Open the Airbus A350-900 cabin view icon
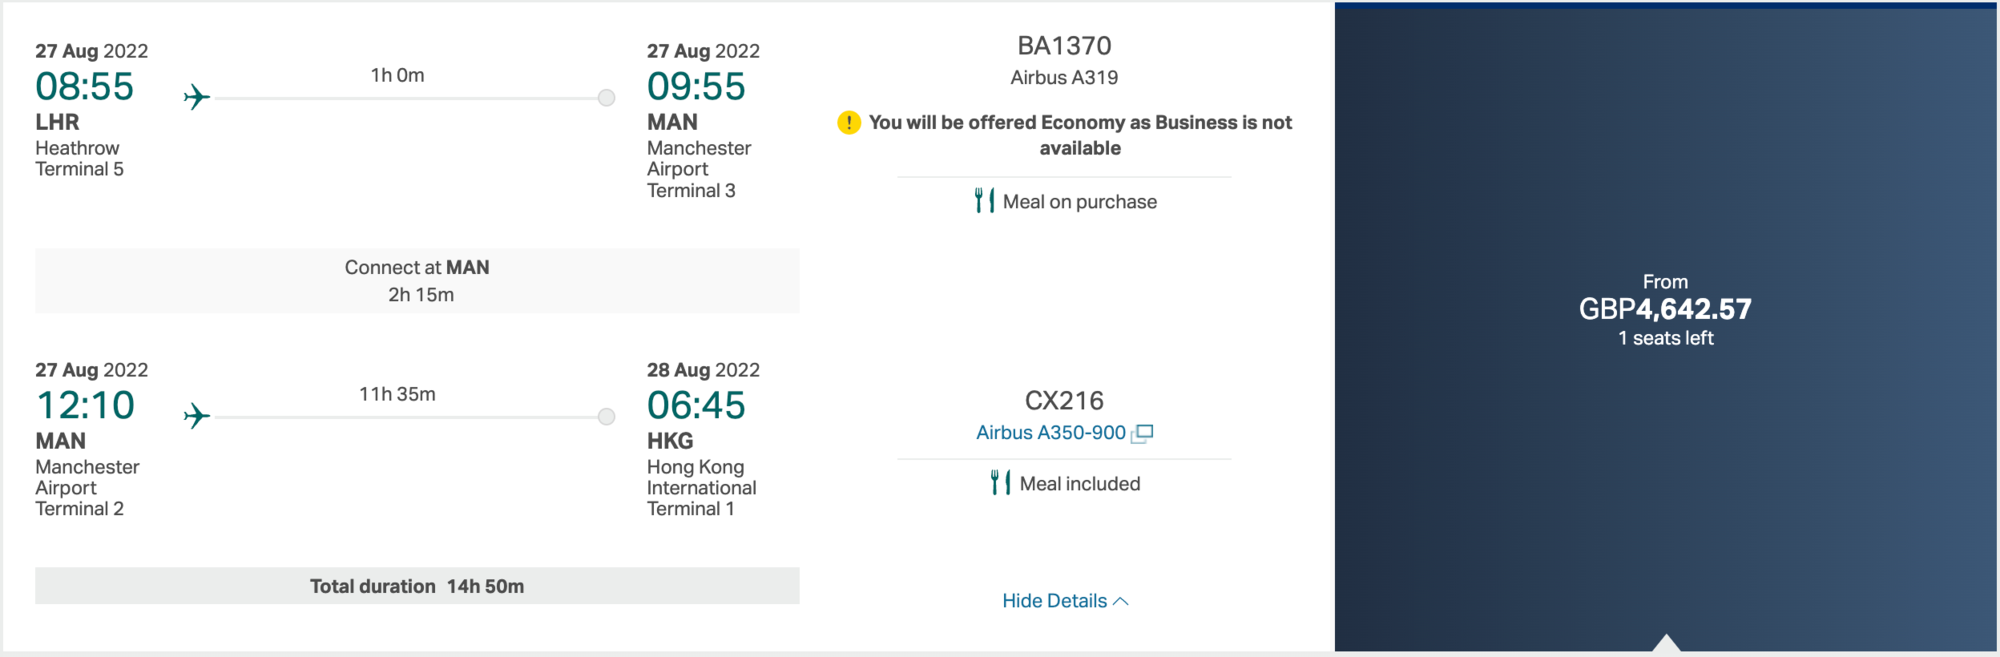This screenshot has height=657, width=2000. (1143, 432)
